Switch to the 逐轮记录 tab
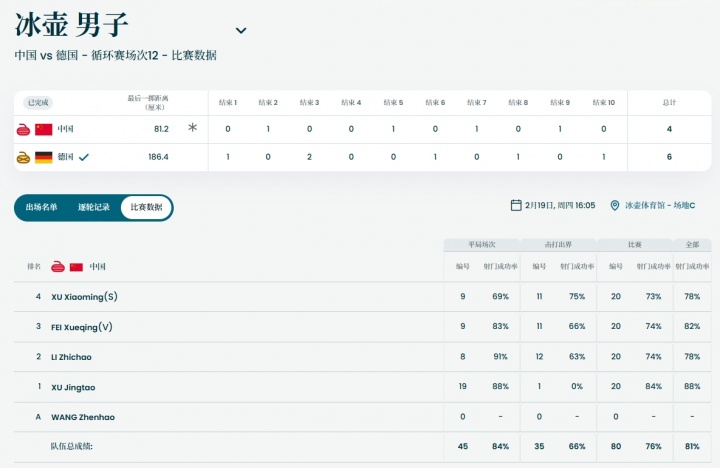 click(x=94, y=207)
